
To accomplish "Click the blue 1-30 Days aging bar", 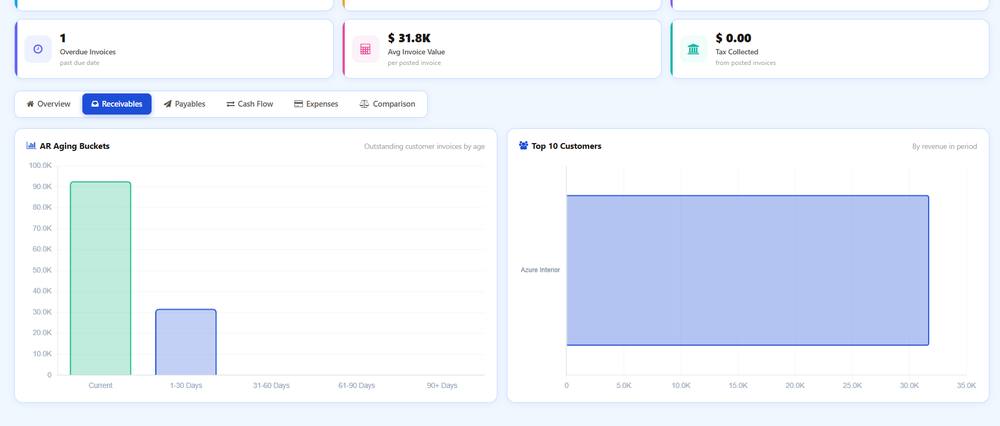I will click(x=186, y=342).
